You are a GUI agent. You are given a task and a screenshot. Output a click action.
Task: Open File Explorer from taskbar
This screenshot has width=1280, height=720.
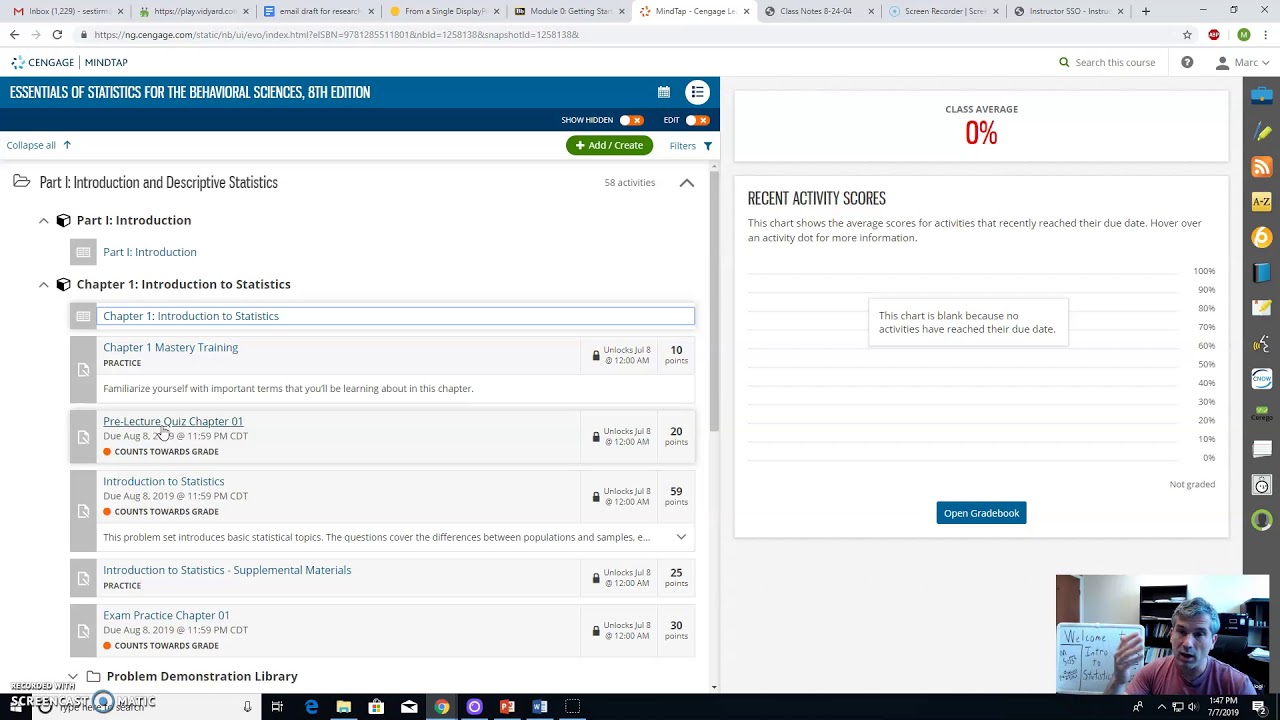pyautogui.click(x=343, y=707)
